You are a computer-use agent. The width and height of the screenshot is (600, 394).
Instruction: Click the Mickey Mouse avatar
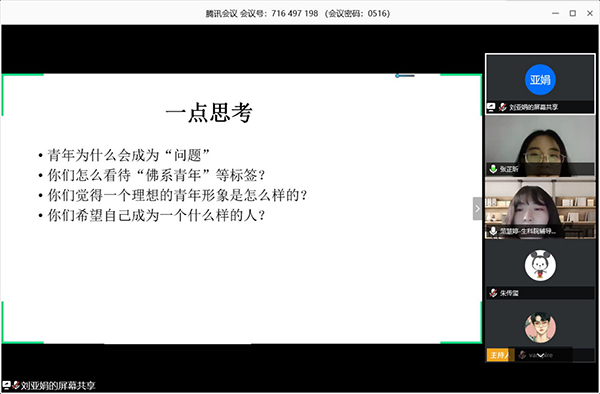pyautogui.click(x=540, y=265)
